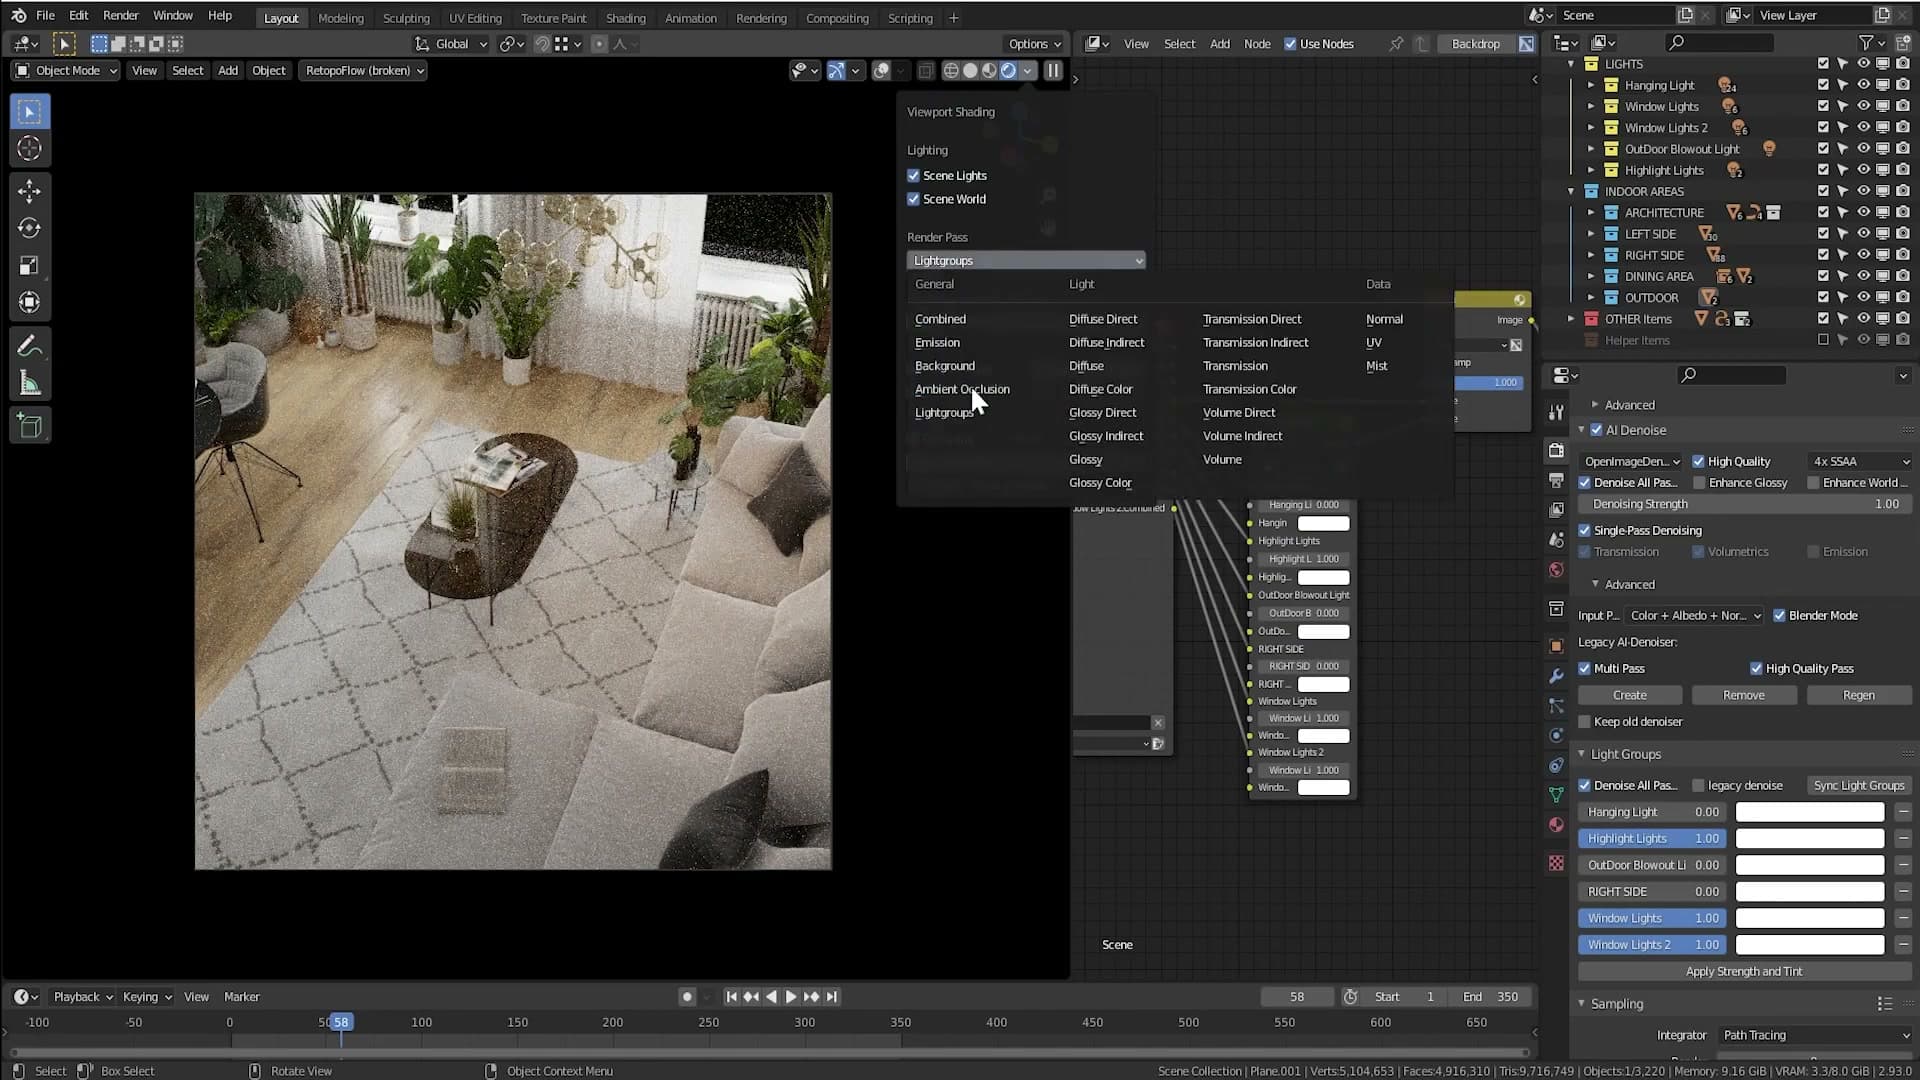Toggle AI Denoise checkbox
Image resolution: width=1920 pixels, height=1080 pixels.
[x=1596, y=430]
